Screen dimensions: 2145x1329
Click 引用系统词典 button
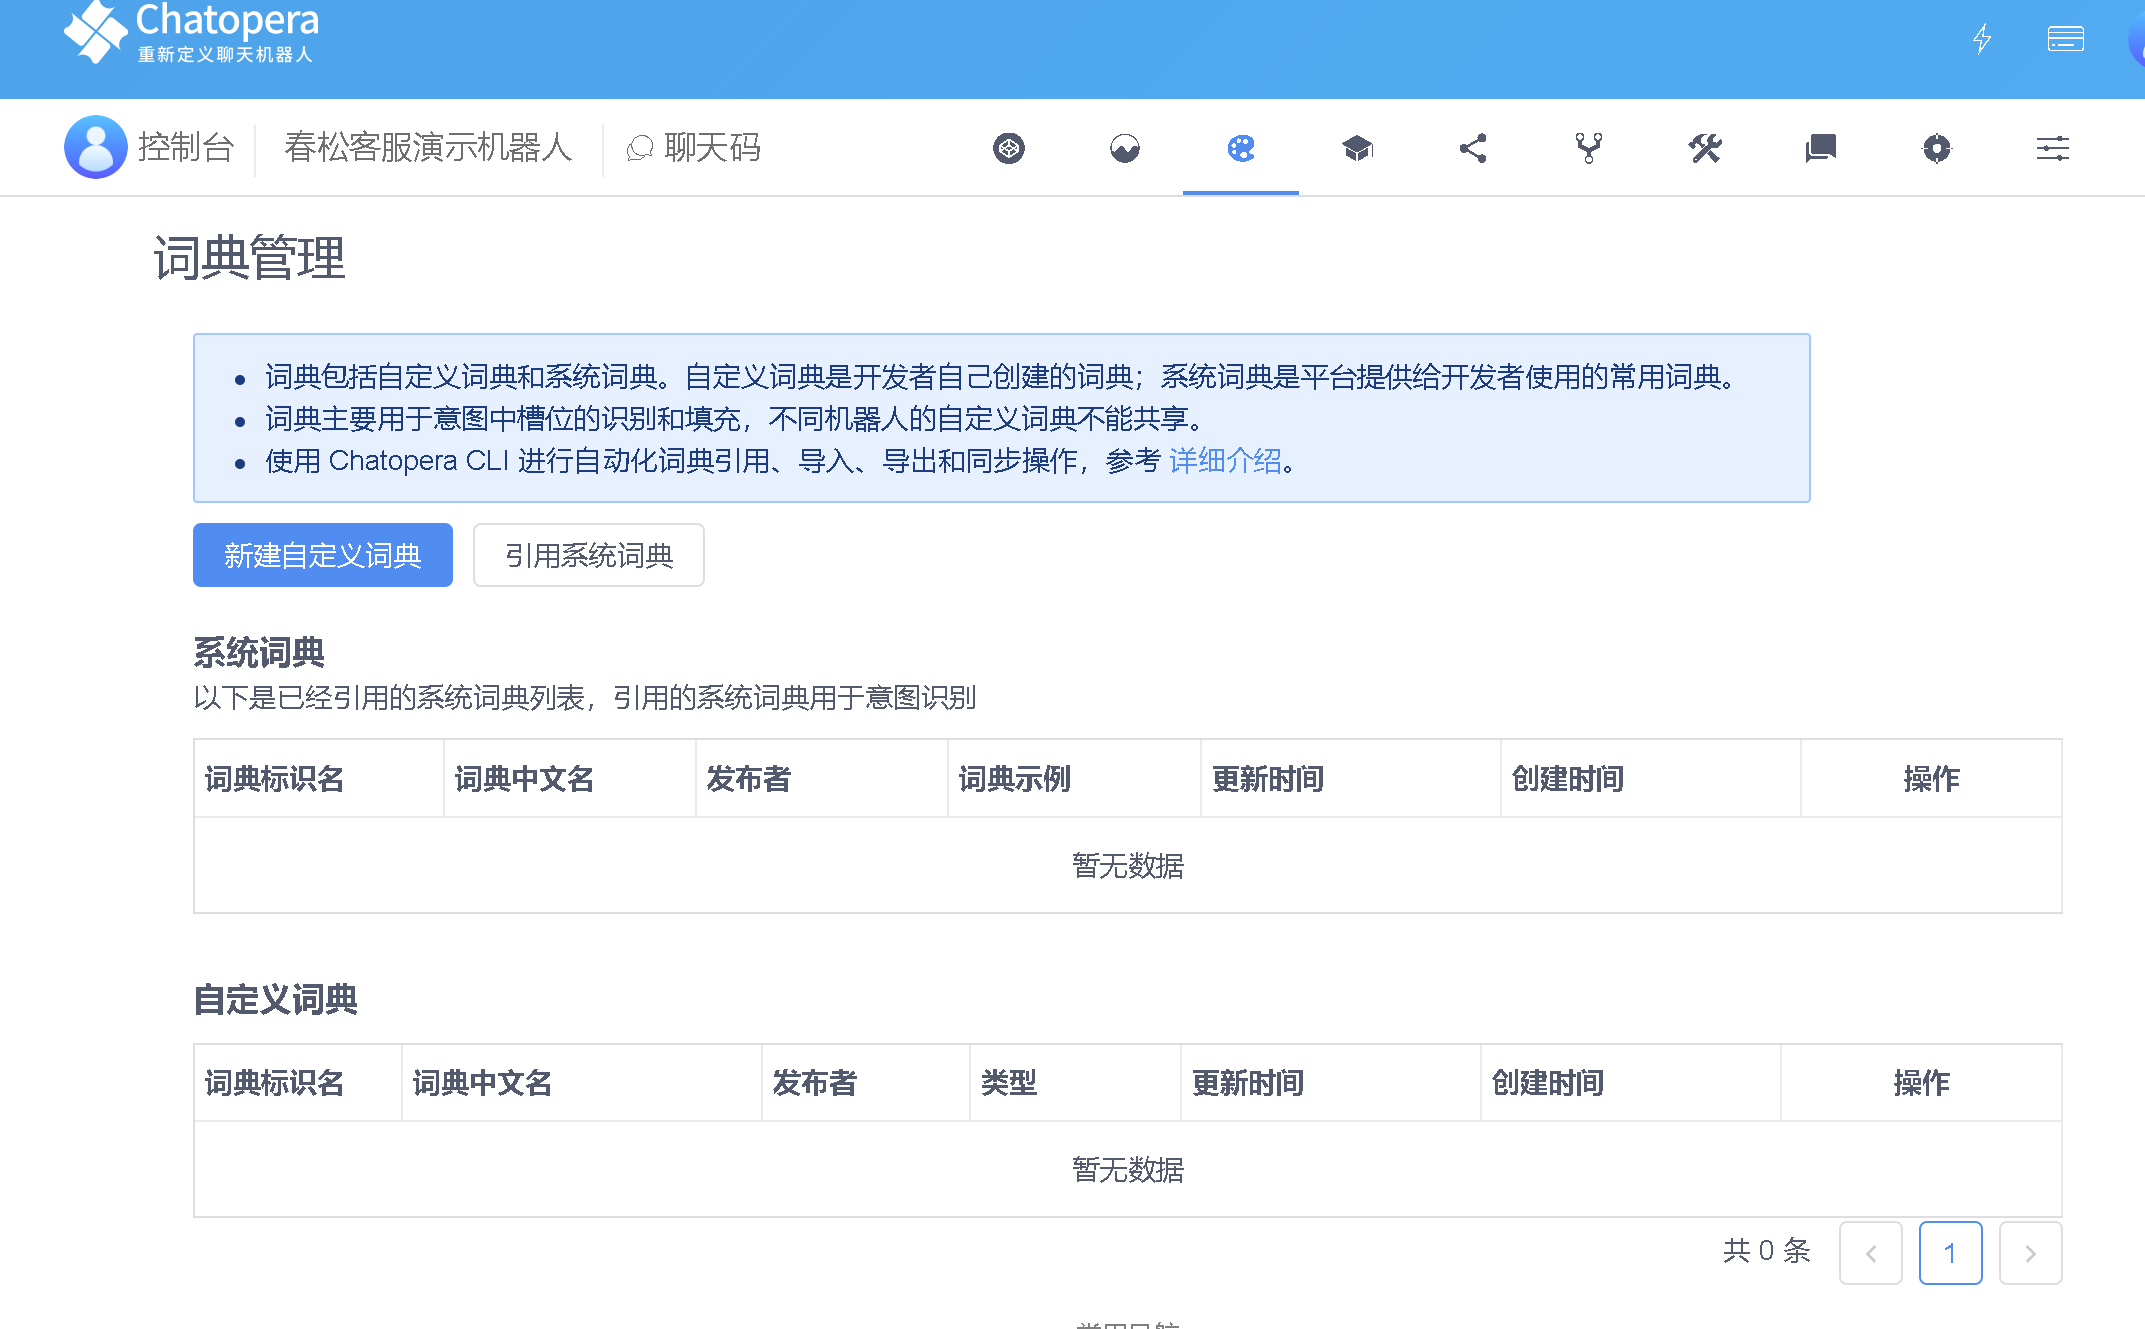[588, 555]
